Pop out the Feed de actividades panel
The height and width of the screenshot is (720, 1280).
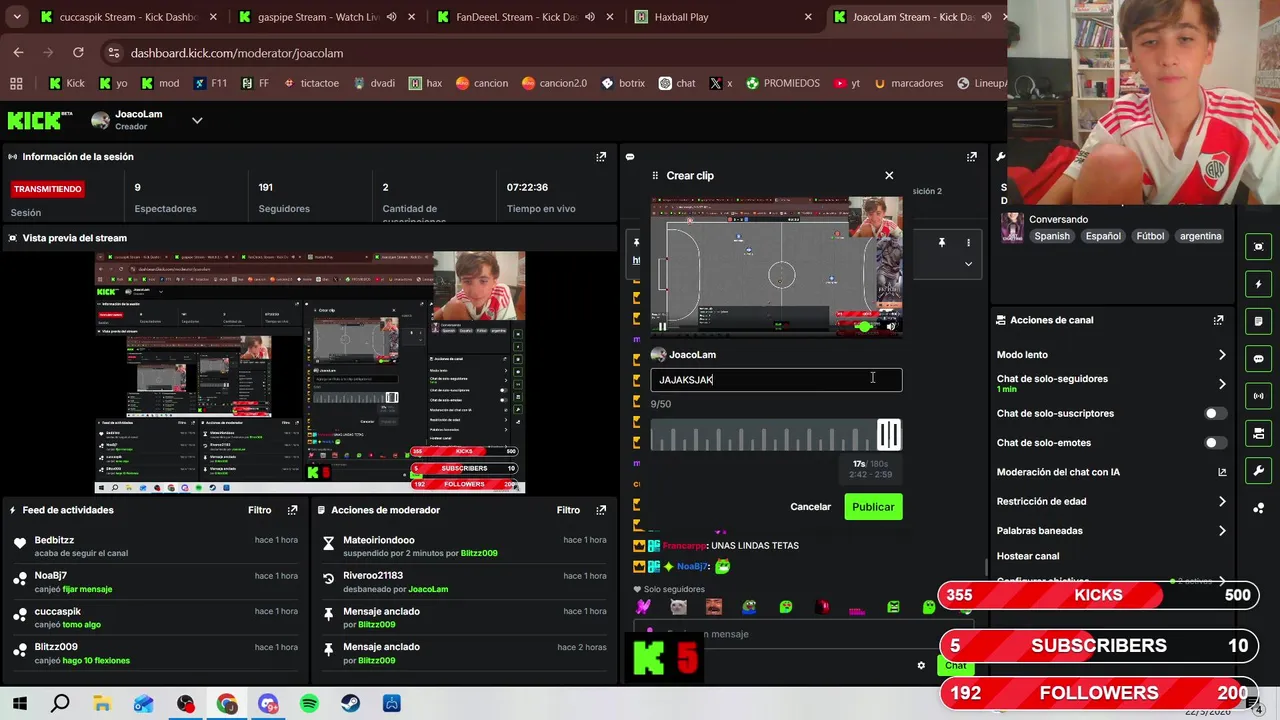(292, 510)
